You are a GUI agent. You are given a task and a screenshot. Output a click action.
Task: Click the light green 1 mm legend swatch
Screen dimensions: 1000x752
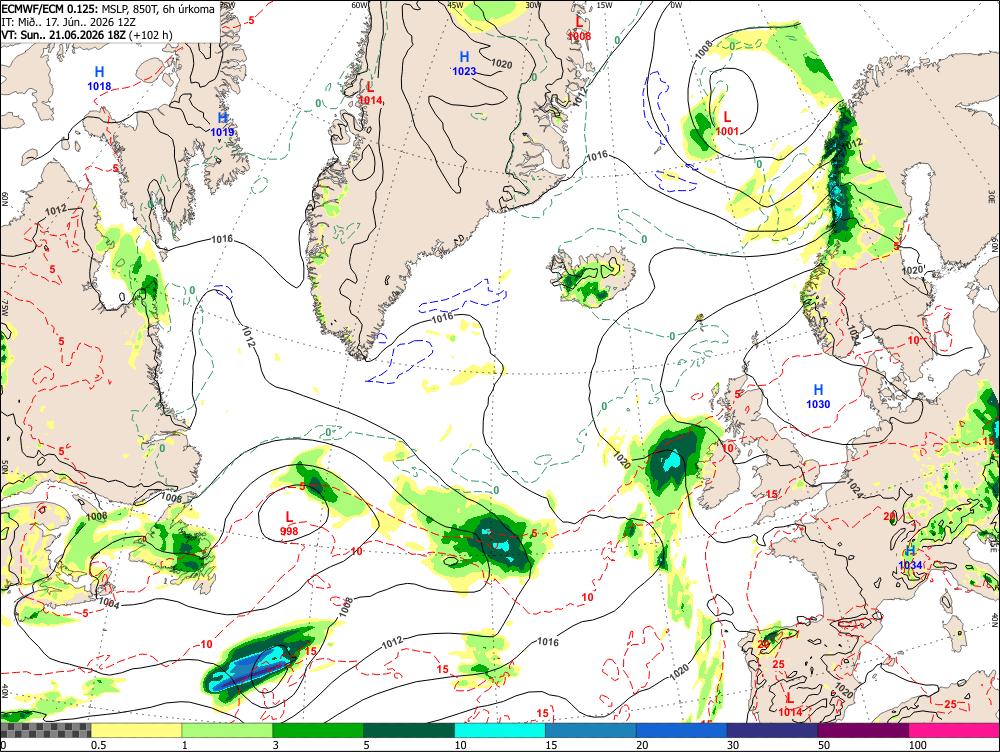[x=227, y=730]
